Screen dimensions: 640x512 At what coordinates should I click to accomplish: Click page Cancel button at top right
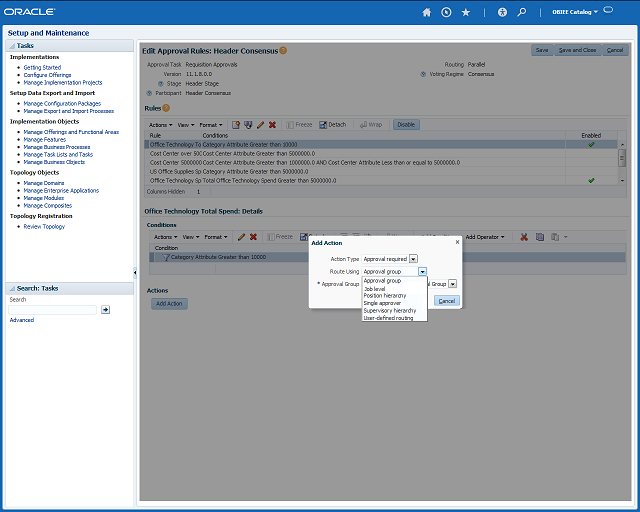[615, 50]
